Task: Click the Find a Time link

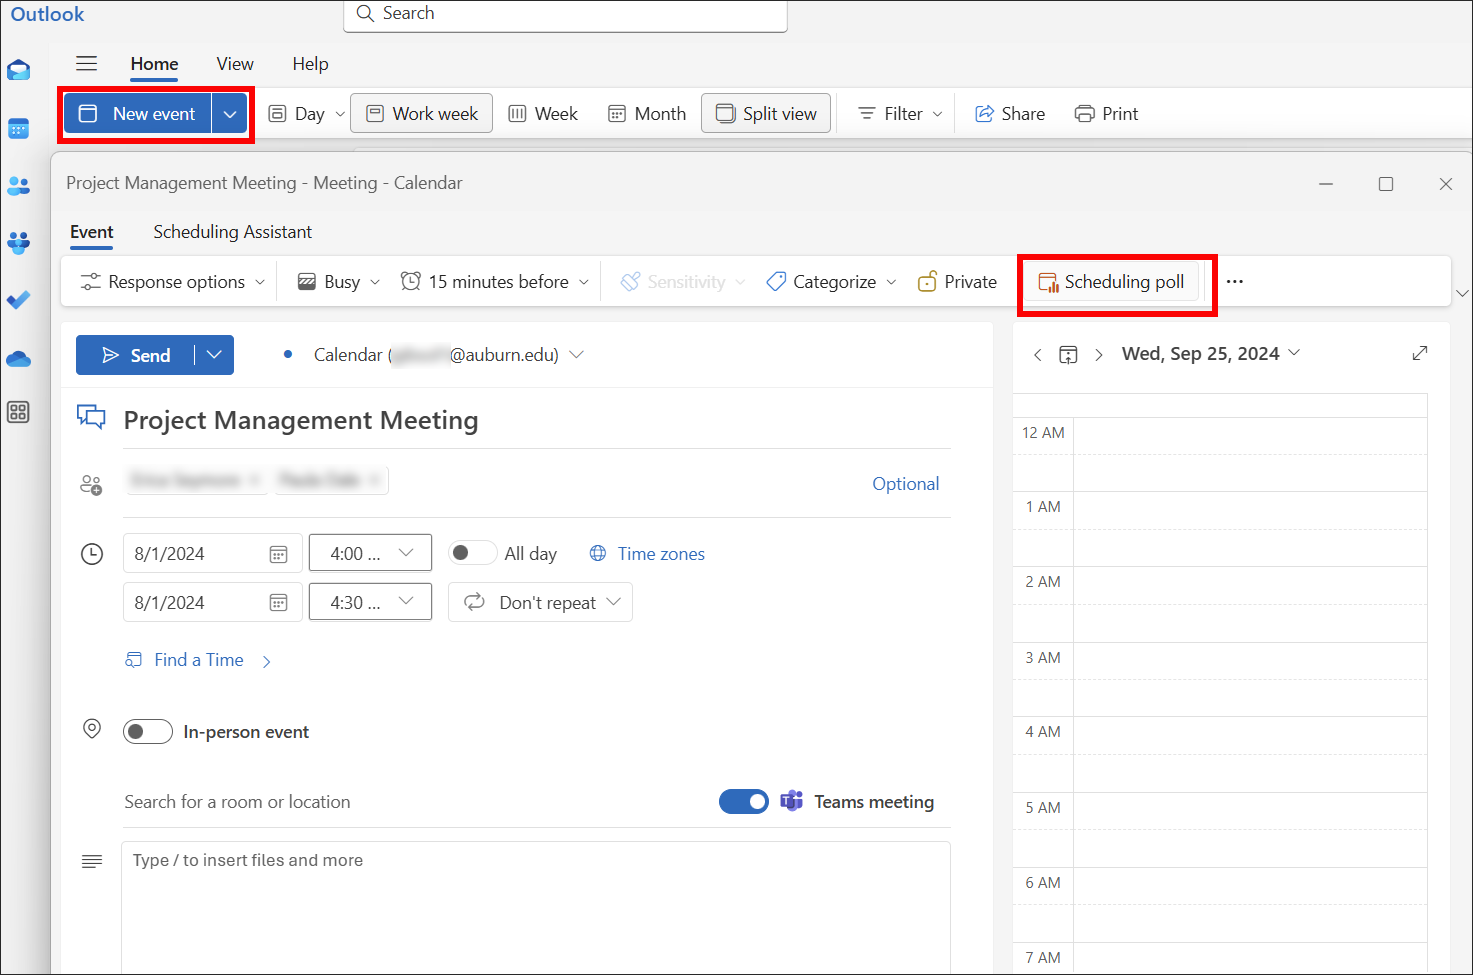Action: (x=198, y=660)
